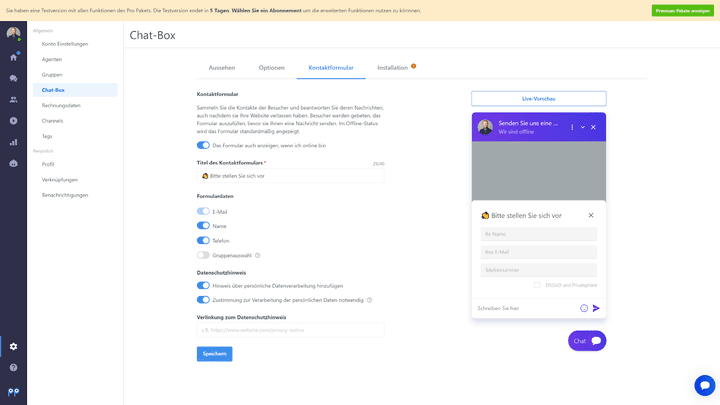Open the play icon in the sidebar
This screenshot has height=405, width=720.
click(13, 121)
